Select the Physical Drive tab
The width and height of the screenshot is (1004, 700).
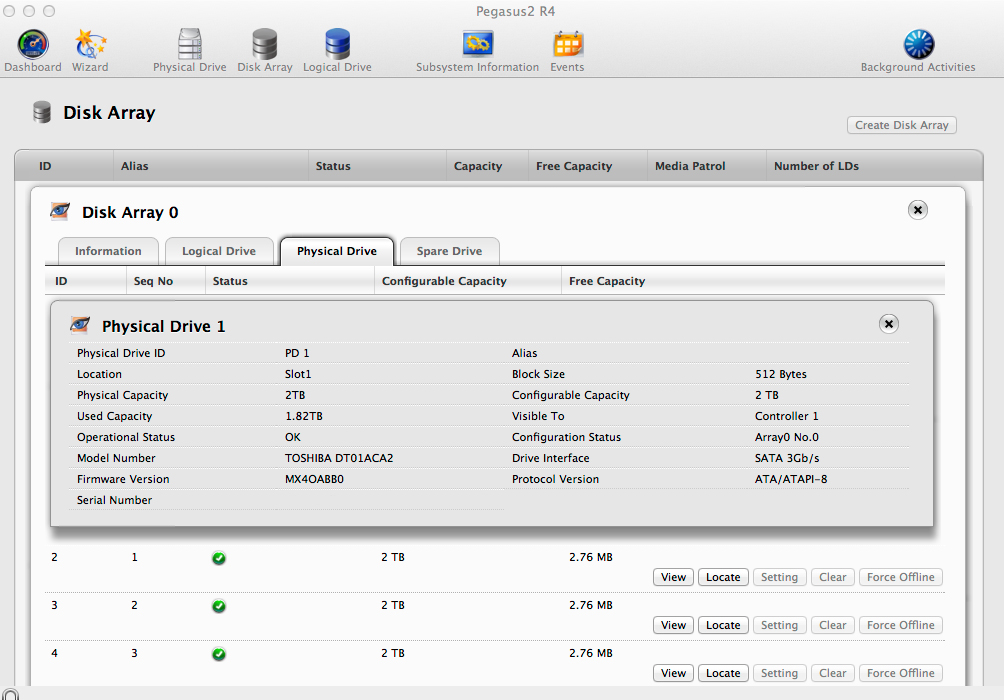pos(337,251)
